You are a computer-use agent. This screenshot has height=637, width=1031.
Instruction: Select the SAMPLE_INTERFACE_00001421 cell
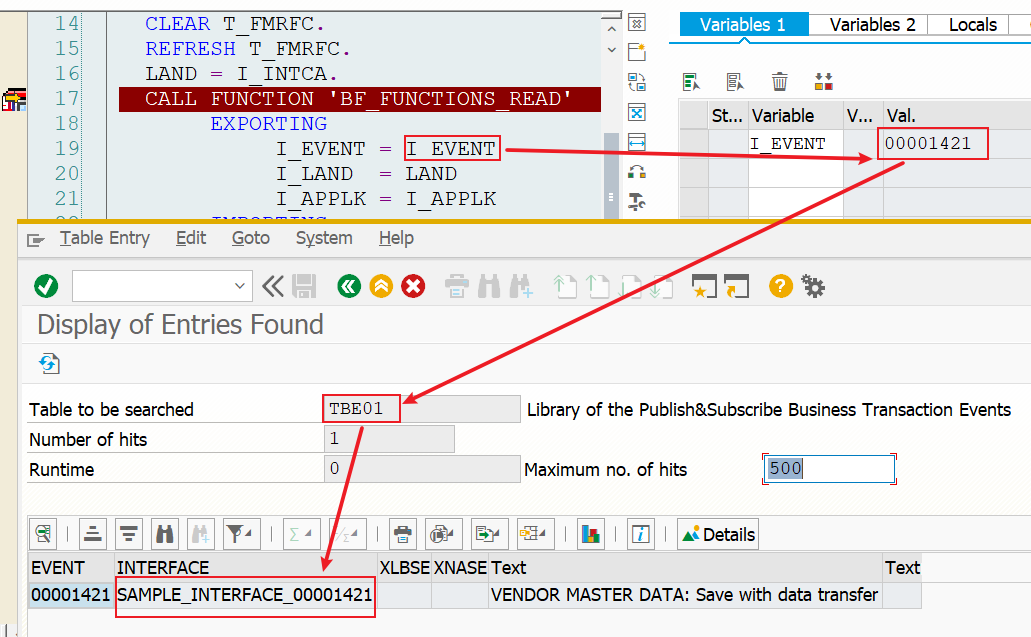245,595
